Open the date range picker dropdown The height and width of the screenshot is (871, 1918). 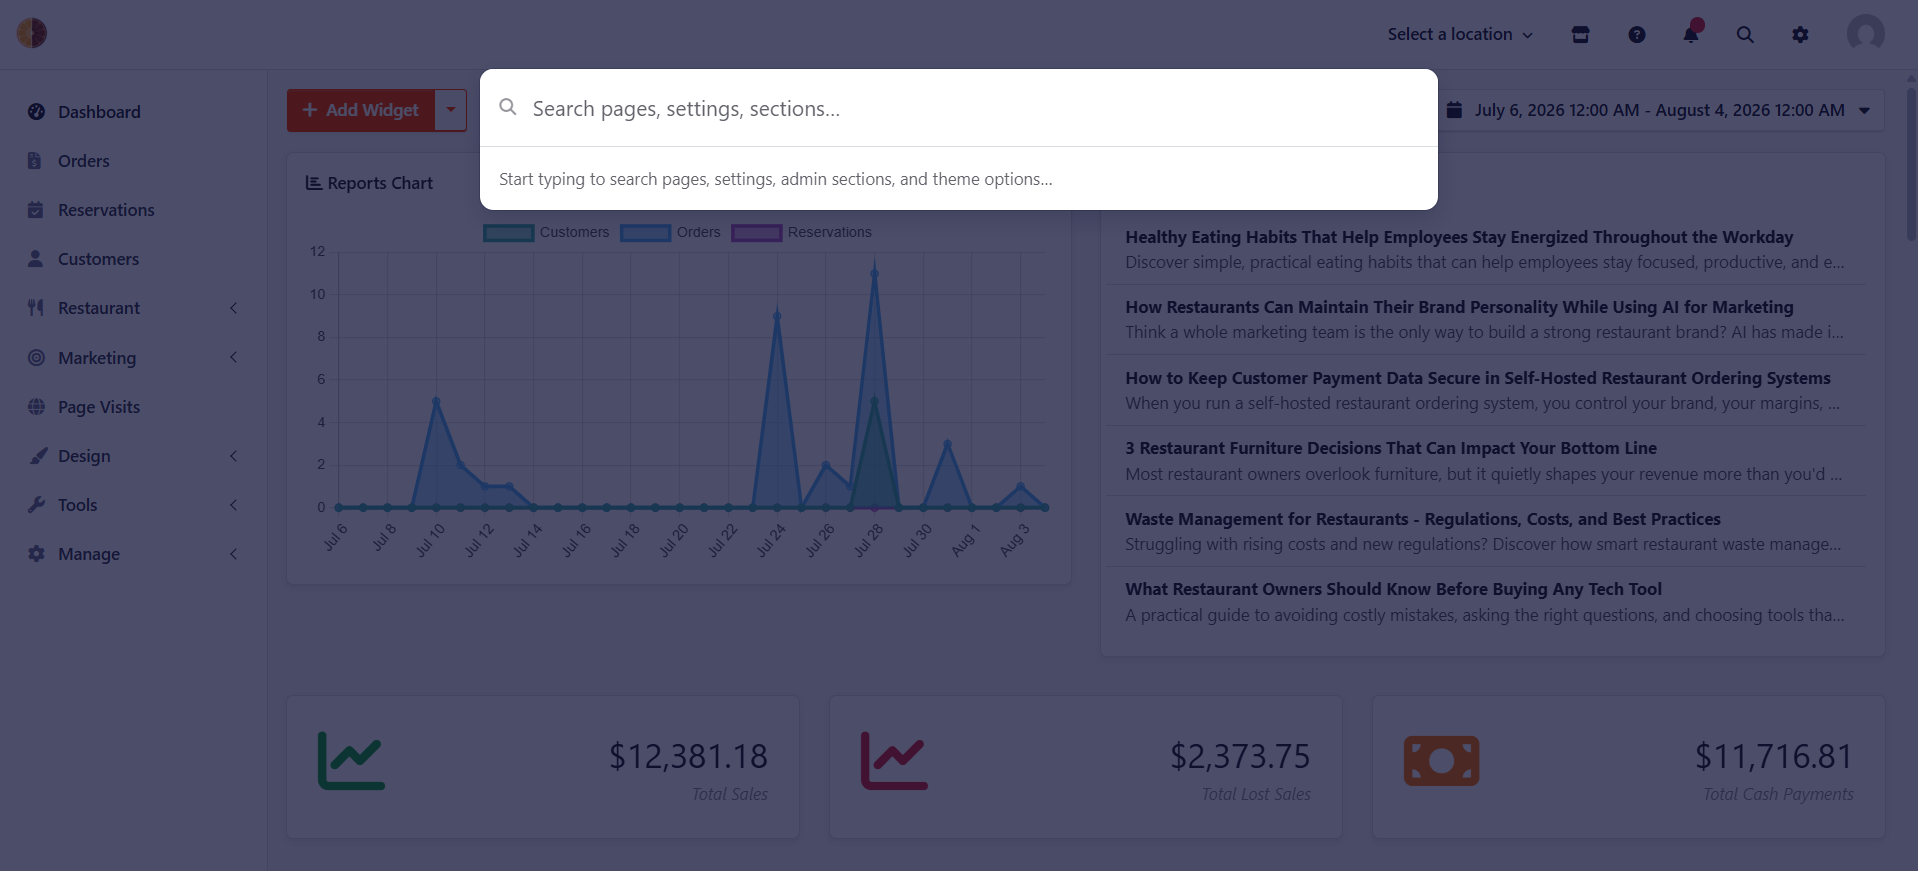tap(1661, 110)
